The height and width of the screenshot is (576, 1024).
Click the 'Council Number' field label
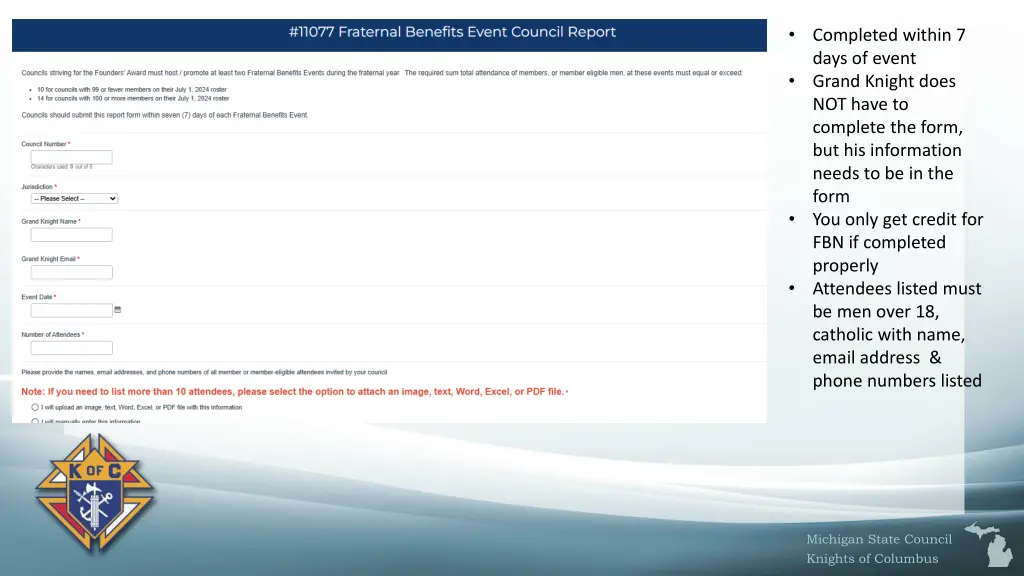(44, 144)
